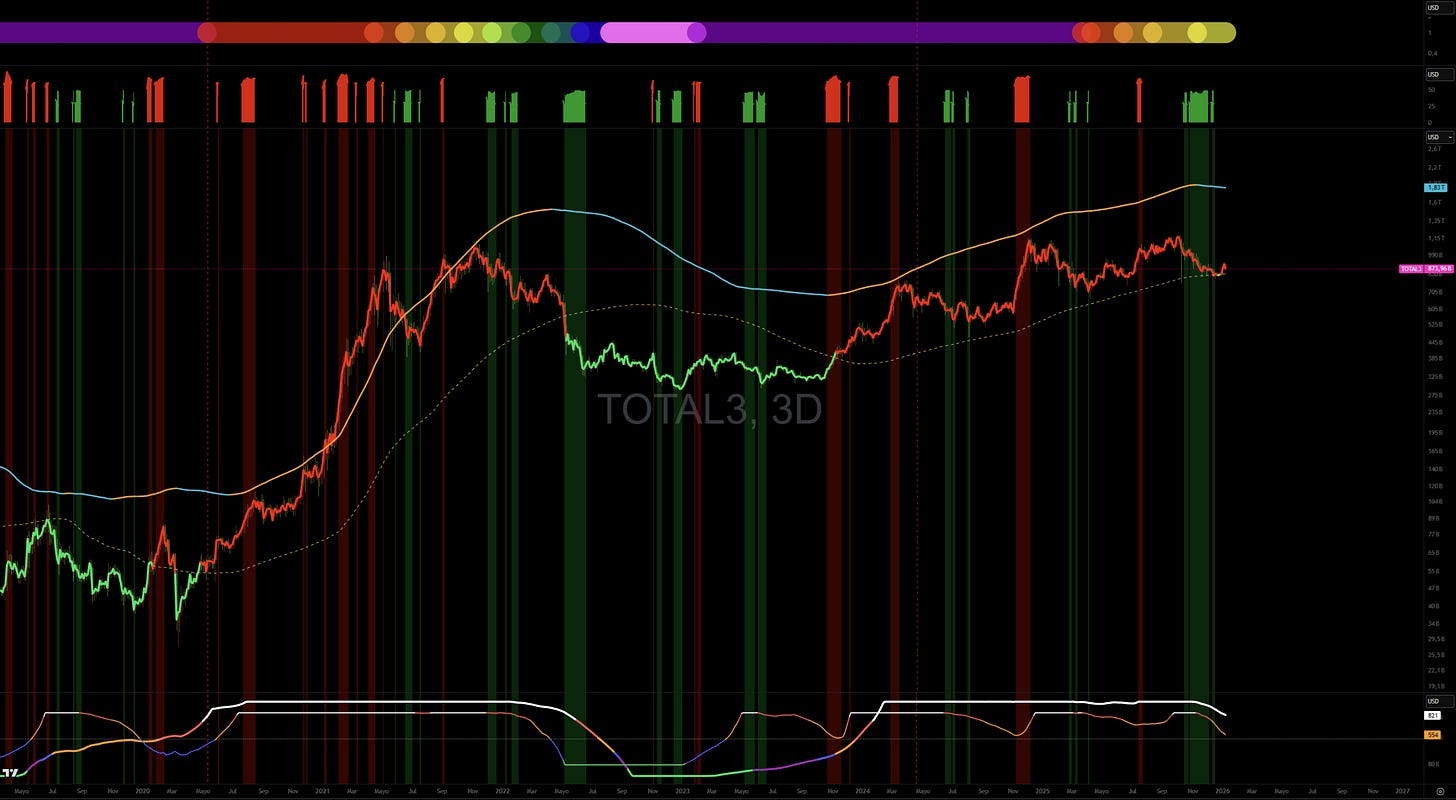The width and height of the screenshot is (1456, 800).
Task: Click the 705 B price scale level
Action: click(x=1435, y=291)
